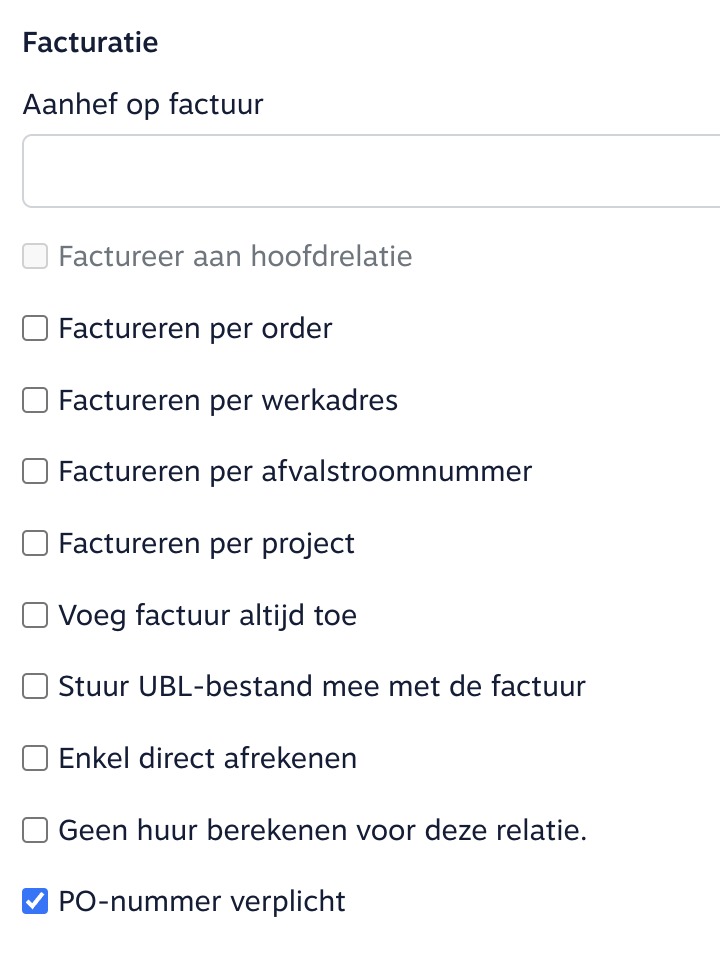This screenshot has height=970, width=720.
Task: Click the 'Factureren per order' label text
Action: (195, 328)
